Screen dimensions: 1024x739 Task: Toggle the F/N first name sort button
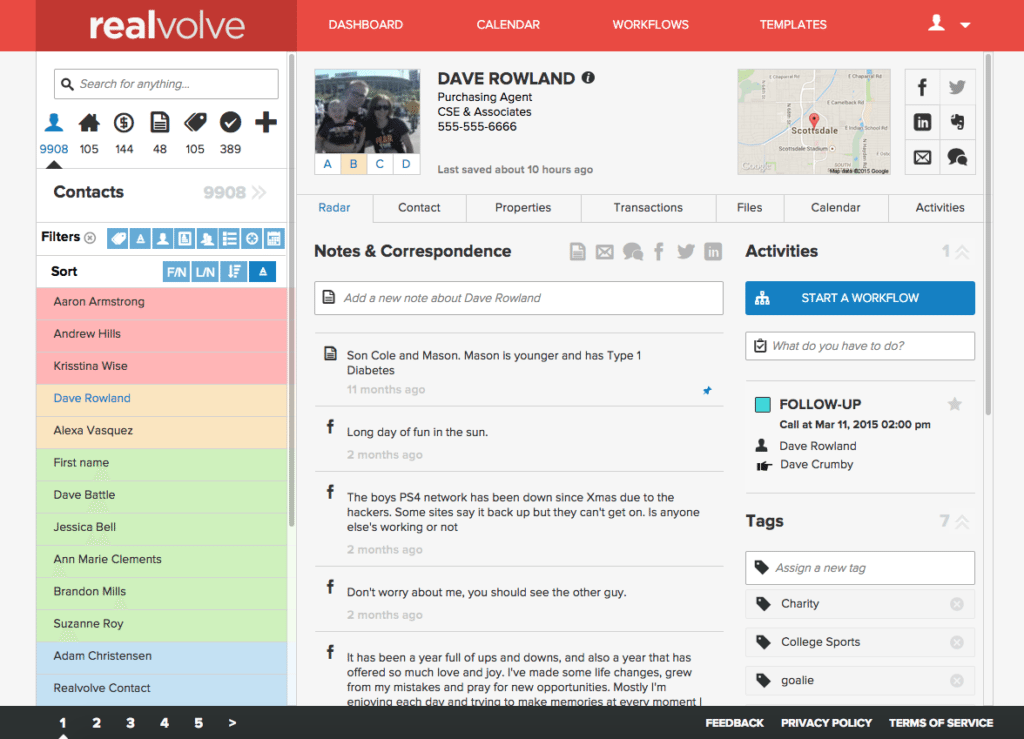click(176, 272)
